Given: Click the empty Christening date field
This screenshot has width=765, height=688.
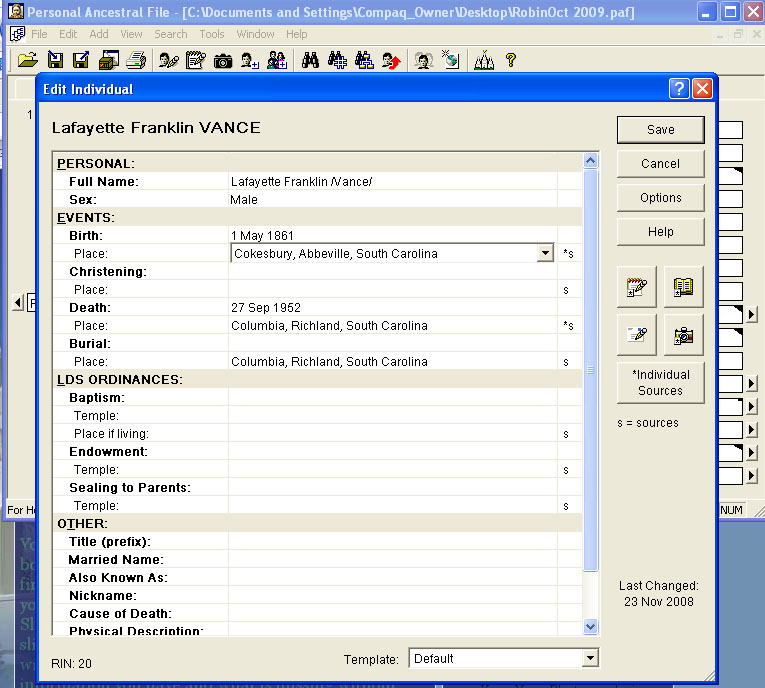Looking at the screenshot, I should tap(393, 271).
